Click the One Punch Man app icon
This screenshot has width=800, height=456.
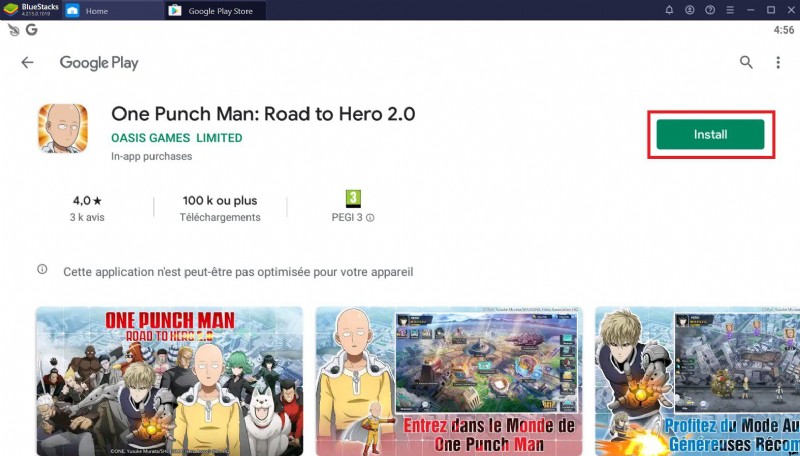tap(63, 130)
